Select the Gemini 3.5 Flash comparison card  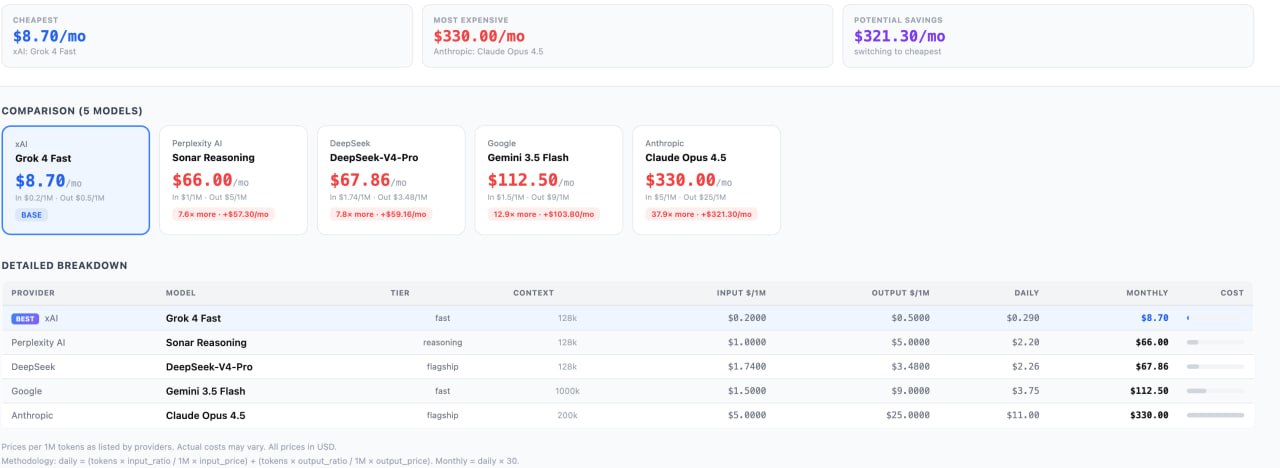pyautogui.click(x=549, y=180)
